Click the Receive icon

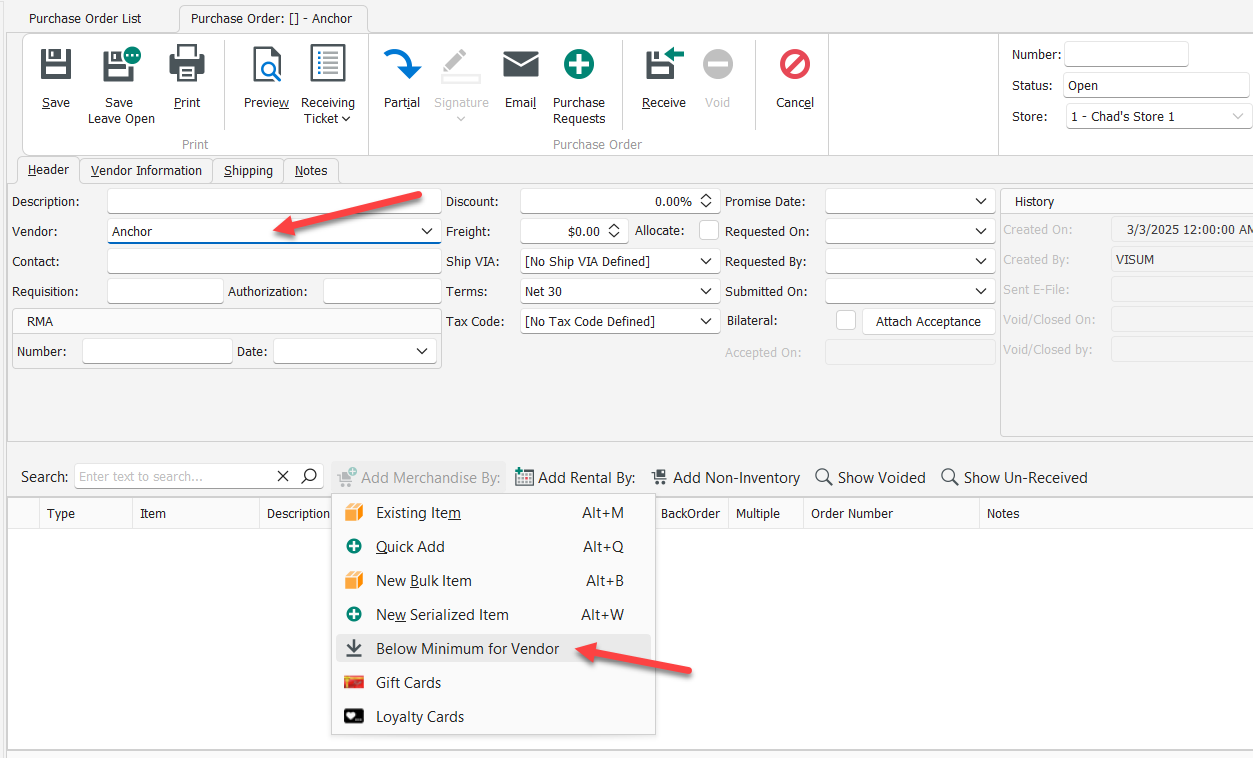pos(664,65)
